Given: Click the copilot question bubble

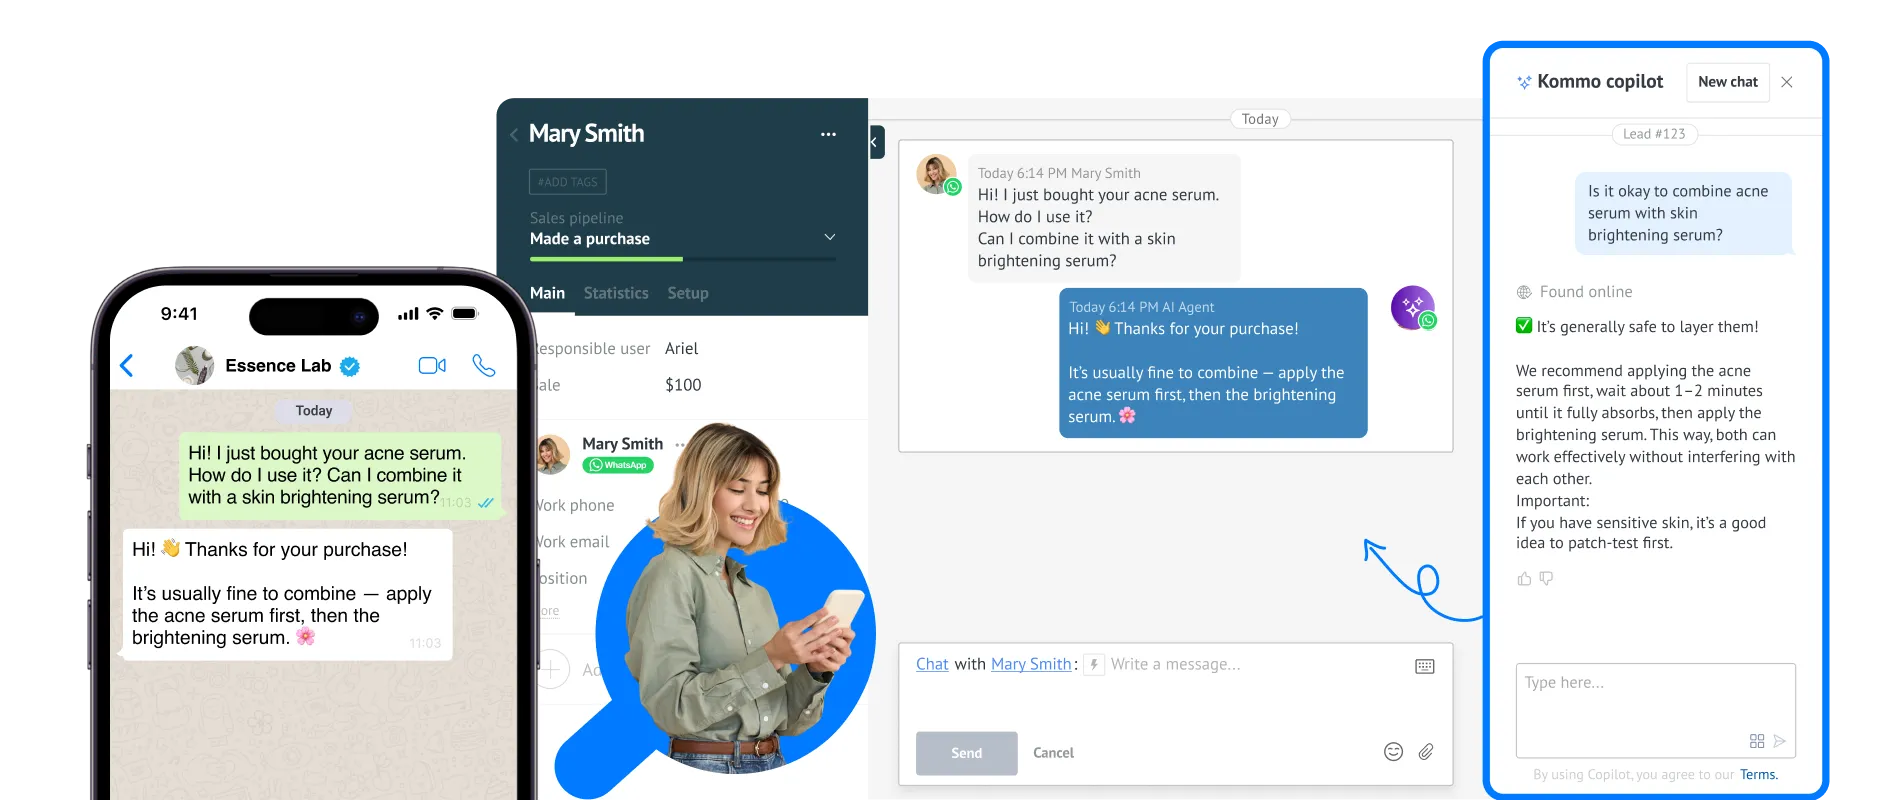Looking at the screenshot, I should [1683, 213].
